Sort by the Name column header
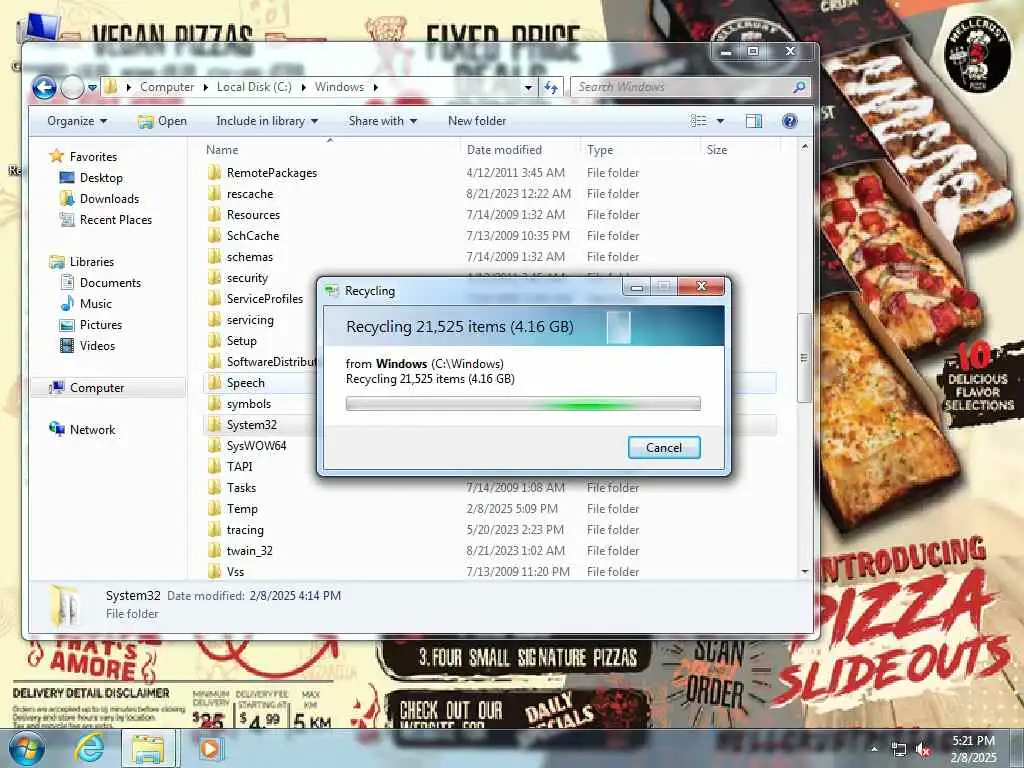1024x768 pixels. coord(222,150)
